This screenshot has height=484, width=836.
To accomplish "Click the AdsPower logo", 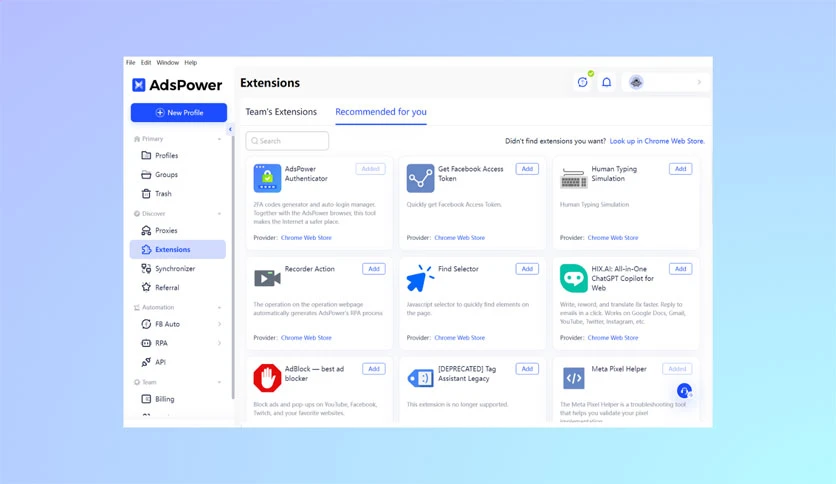I will pyautogui.click(x=176, y=85).
